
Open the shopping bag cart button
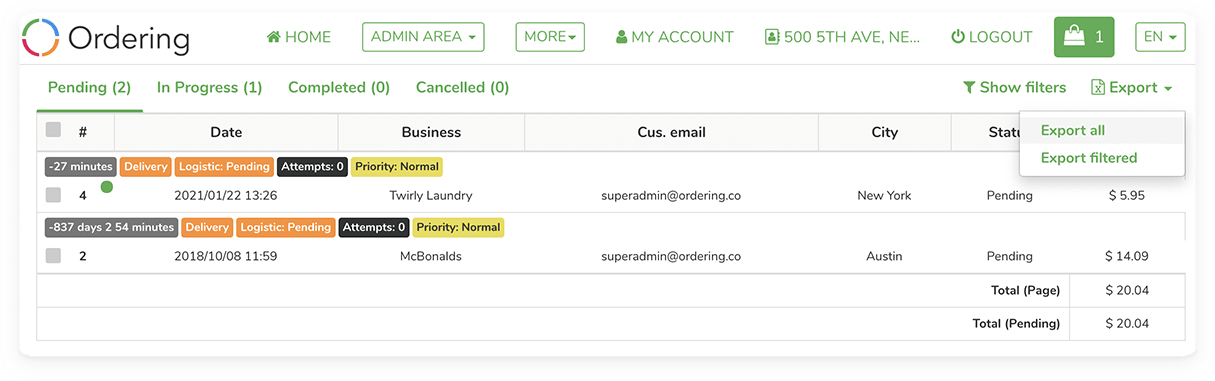[1084, 37]
